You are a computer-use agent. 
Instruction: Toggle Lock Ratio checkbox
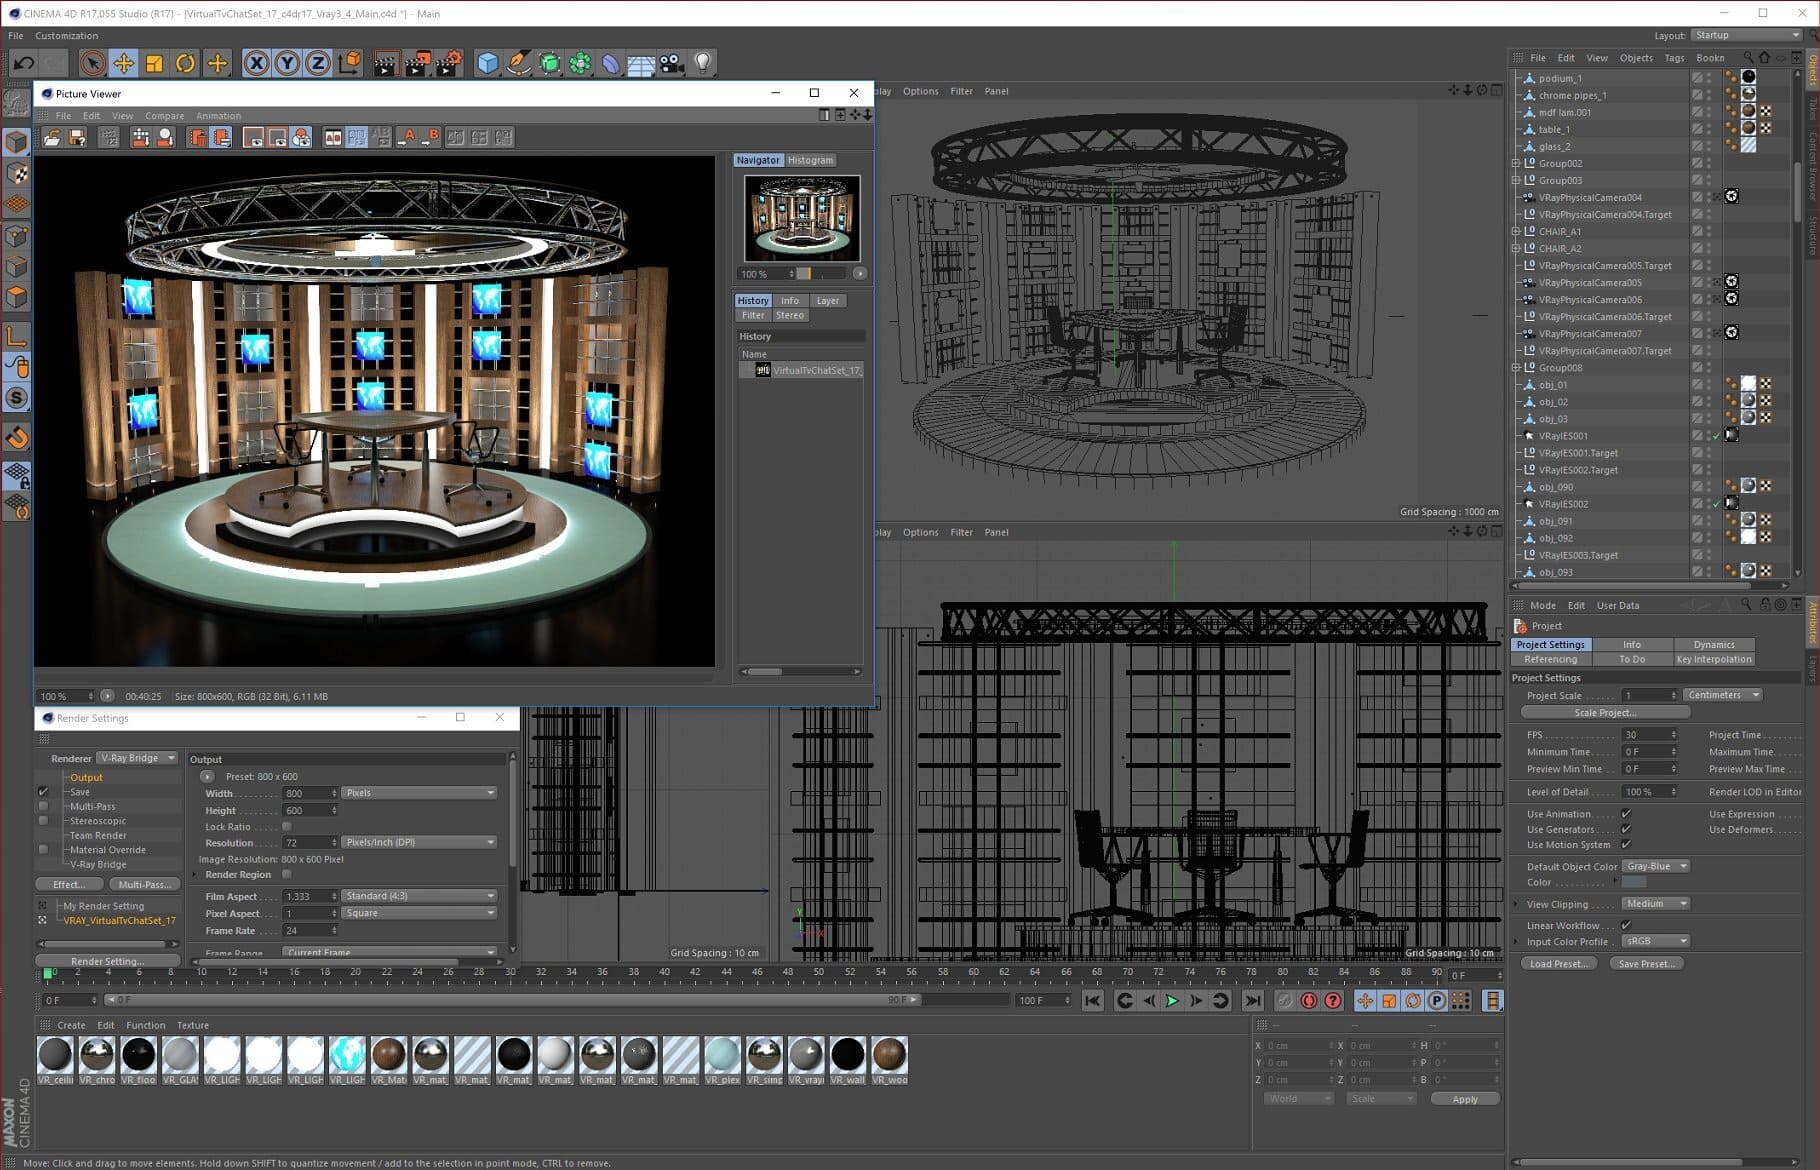tap(287, 827)
